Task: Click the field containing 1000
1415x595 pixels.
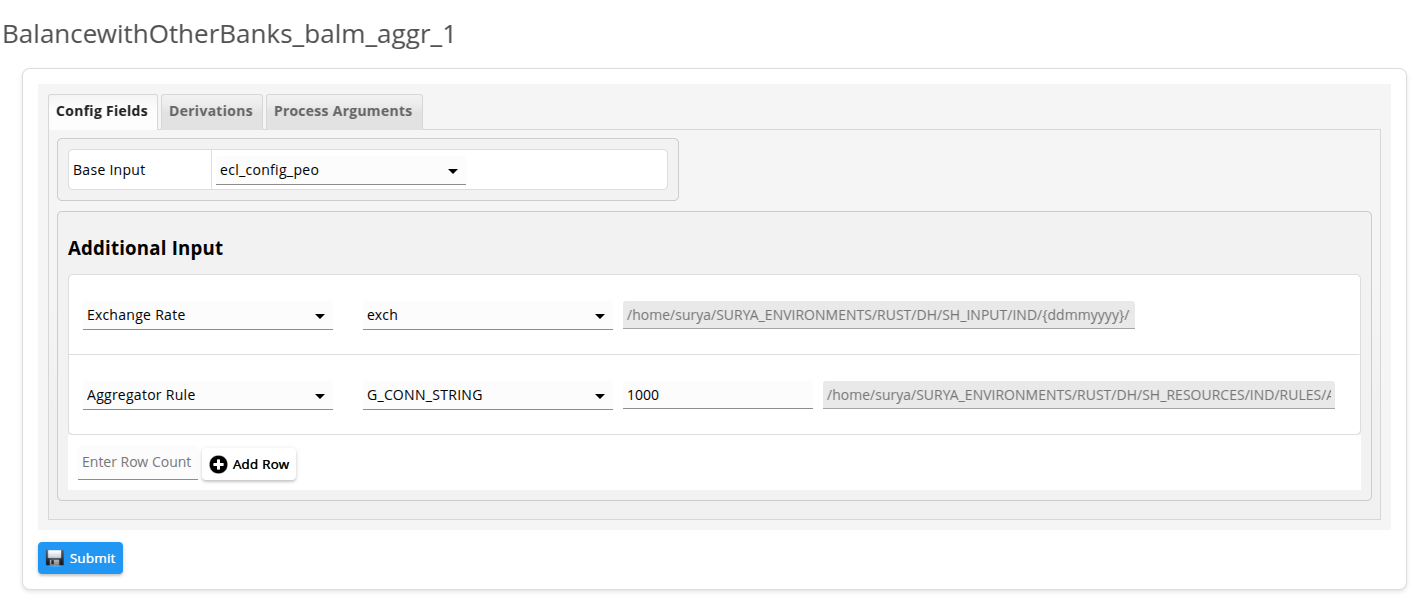Action: 718,395
